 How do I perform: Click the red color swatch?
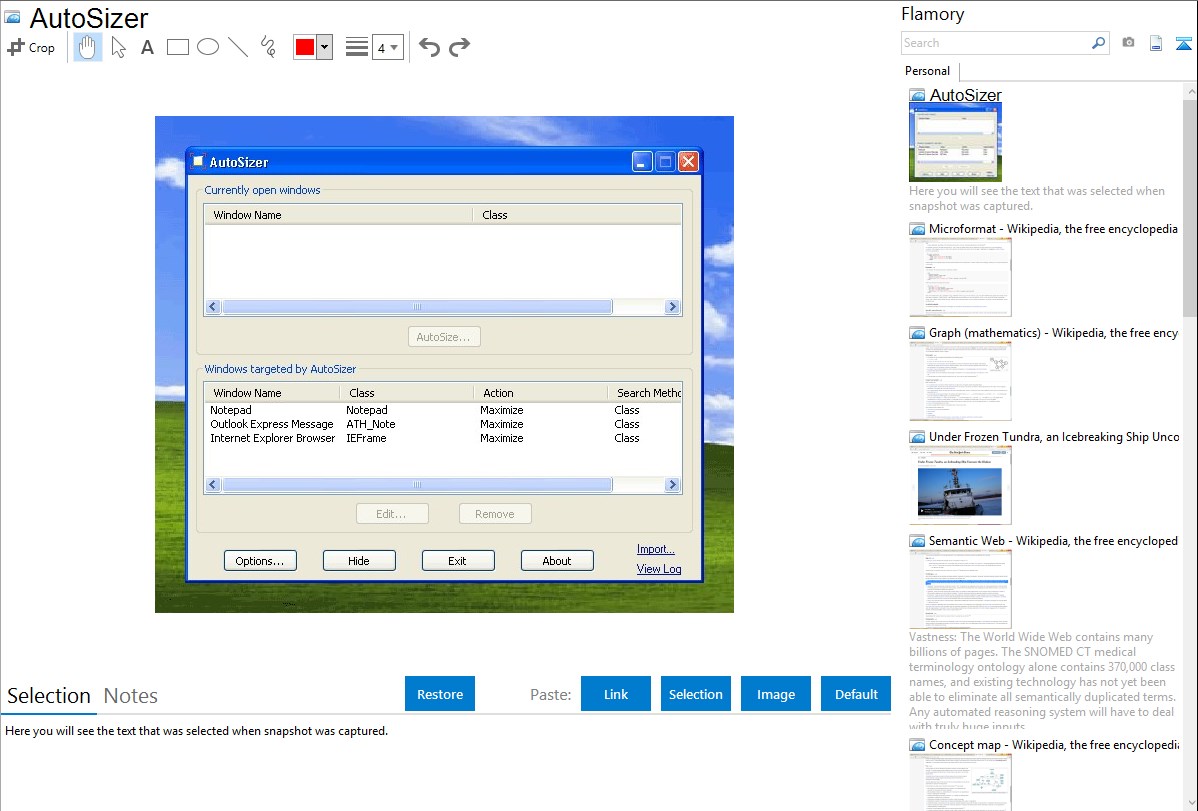305,47
